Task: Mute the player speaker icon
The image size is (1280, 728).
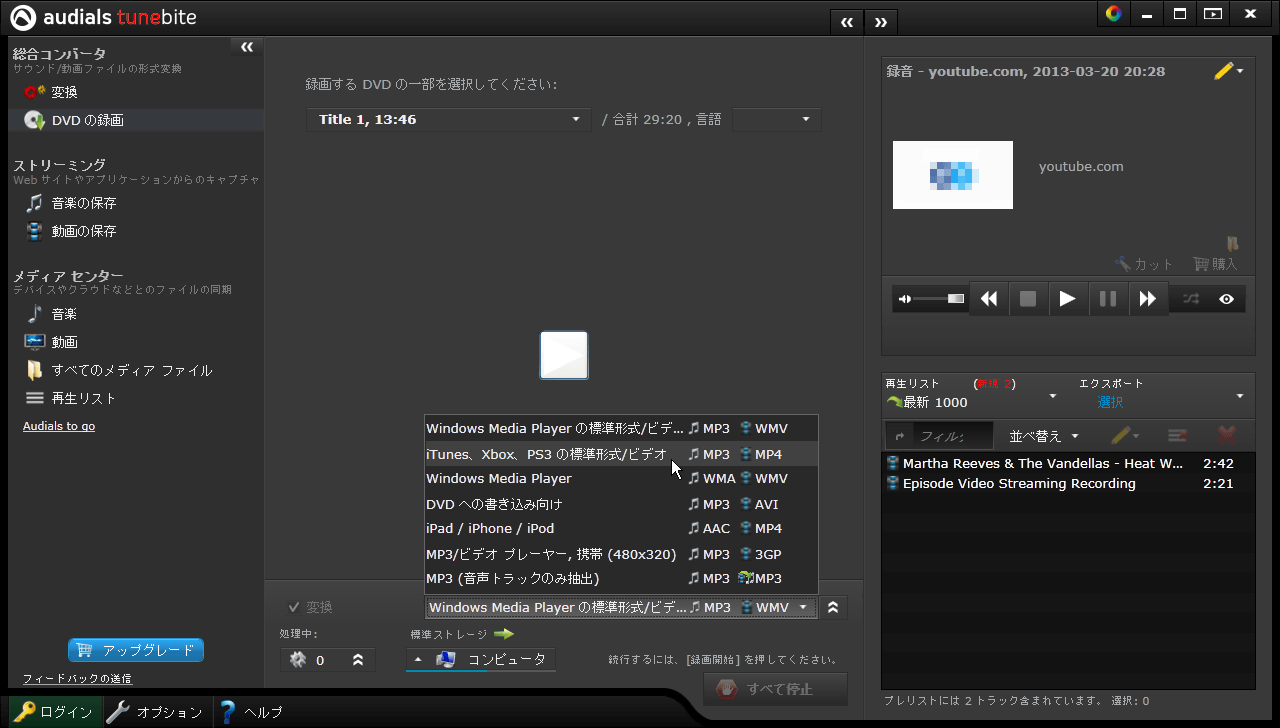Action: (905, 299)
